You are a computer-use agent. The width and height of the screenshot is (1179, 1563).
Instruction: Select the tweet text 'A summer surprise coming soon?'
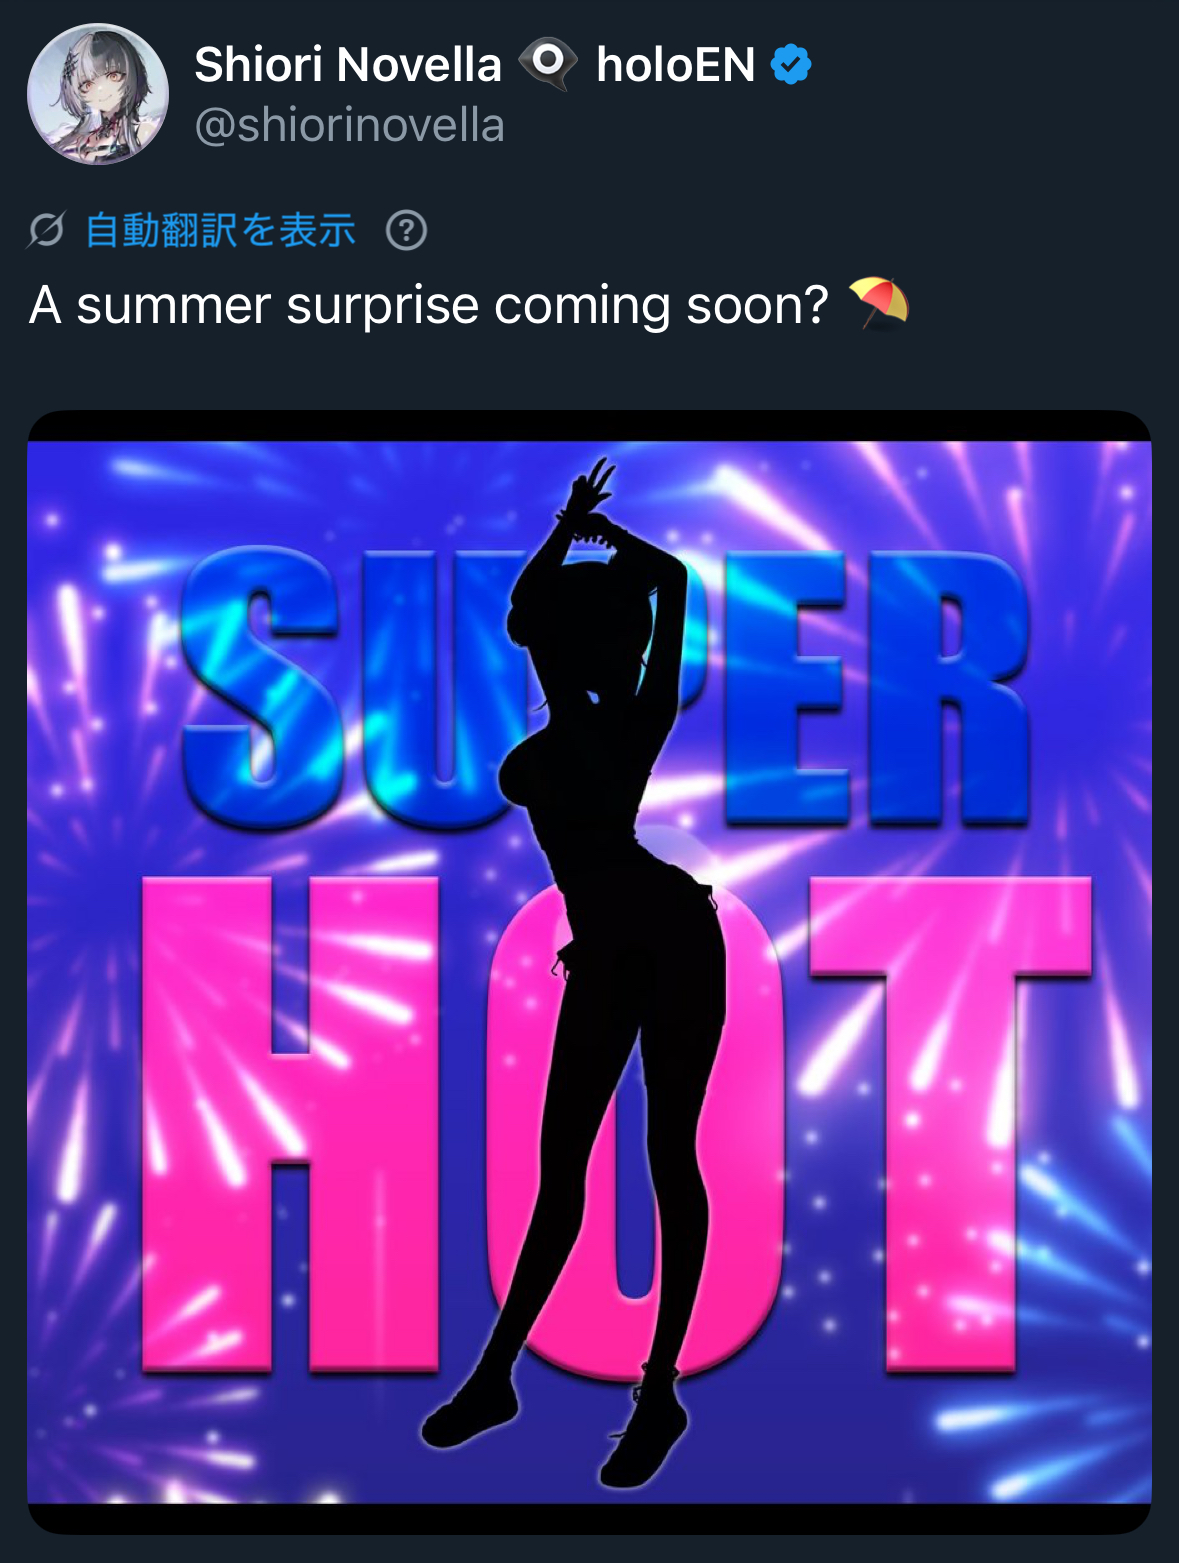coord(429,305)
